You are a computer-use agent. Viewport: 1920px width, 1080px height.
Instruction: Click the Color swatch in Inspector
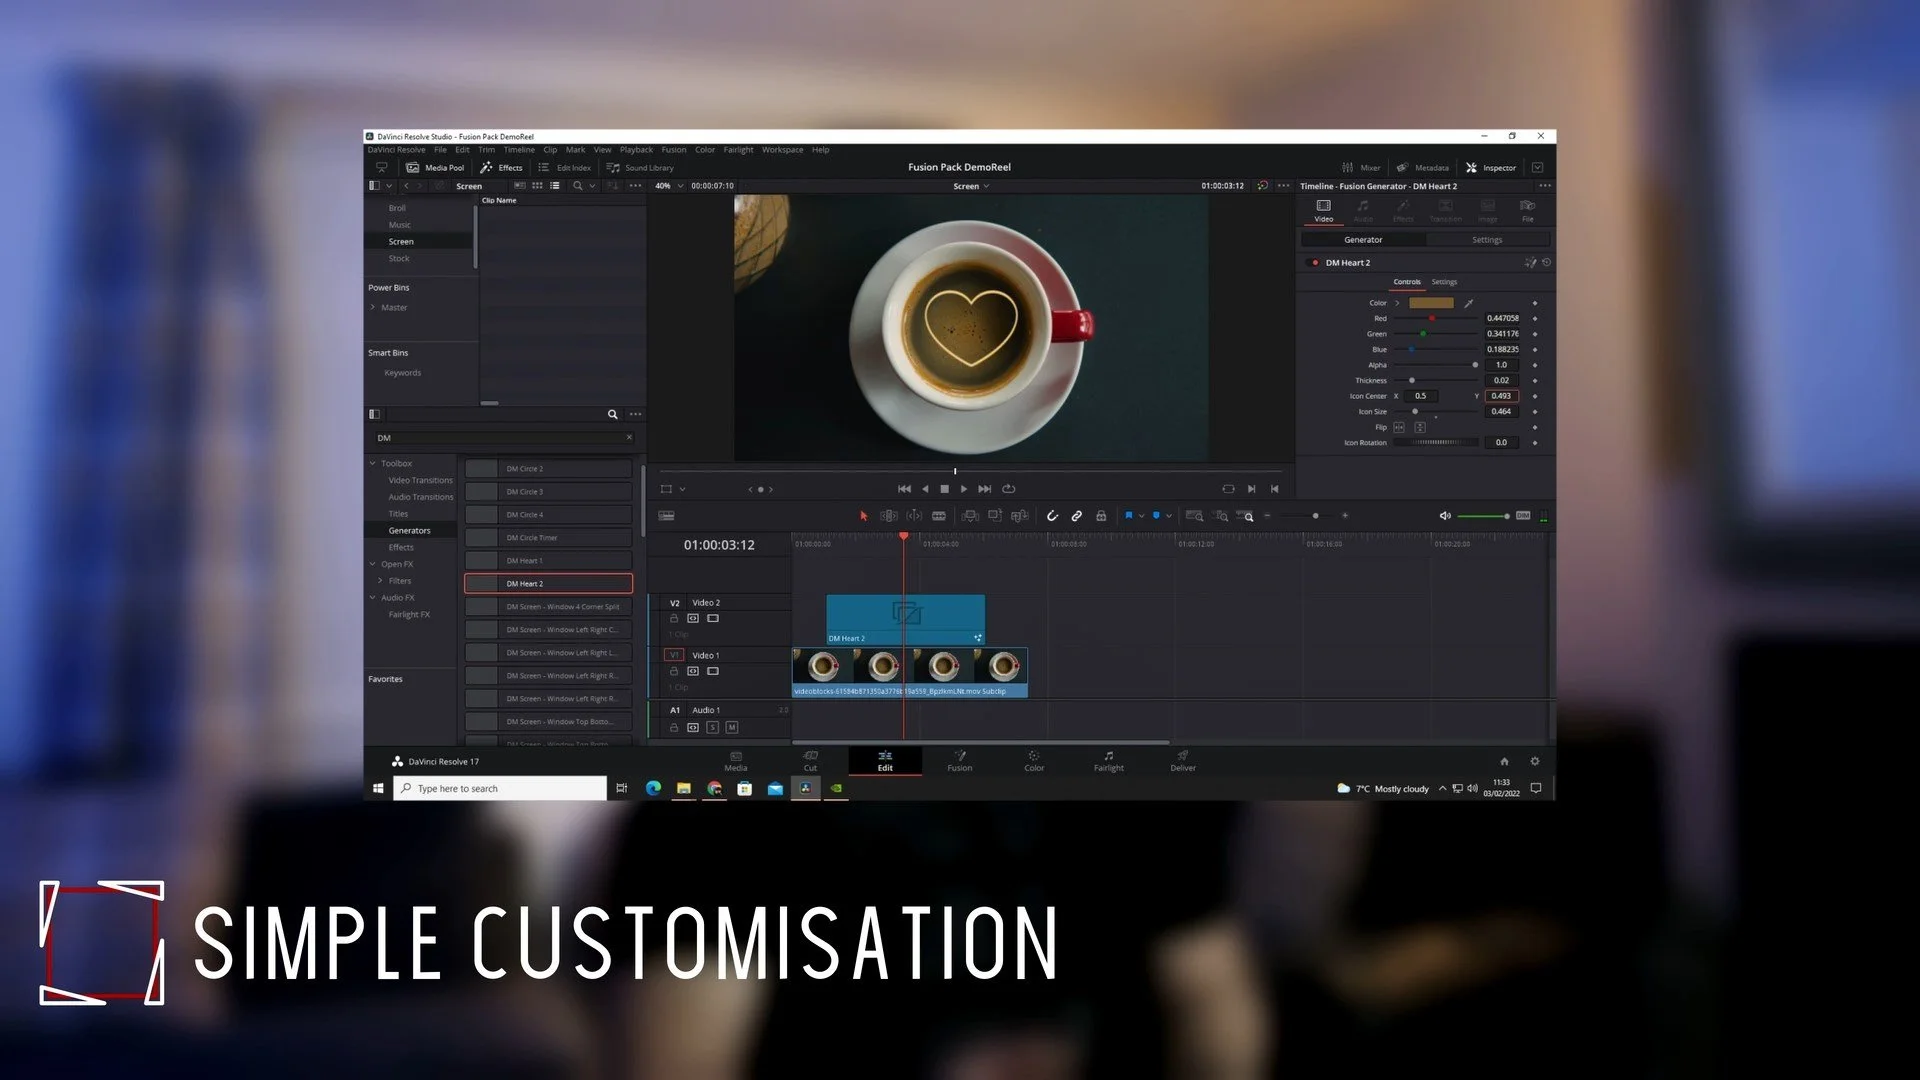tap(1431, 303)
